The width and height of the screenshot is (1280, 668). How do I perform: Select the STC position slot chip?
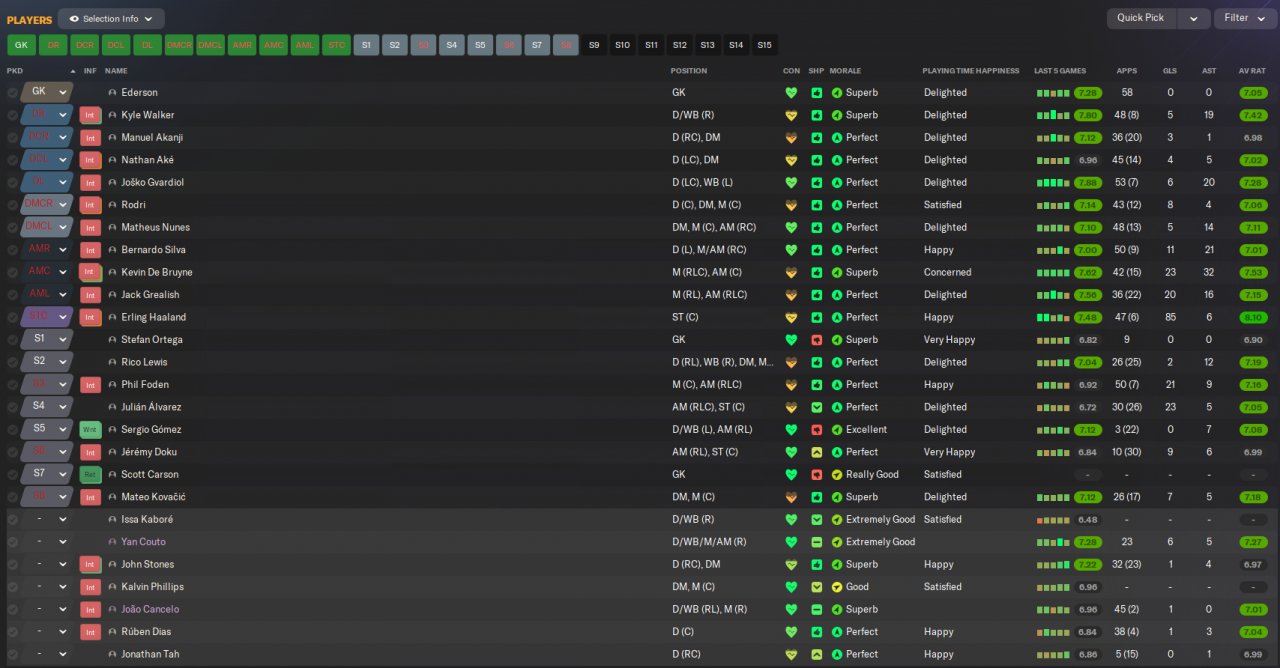(337, 45)
